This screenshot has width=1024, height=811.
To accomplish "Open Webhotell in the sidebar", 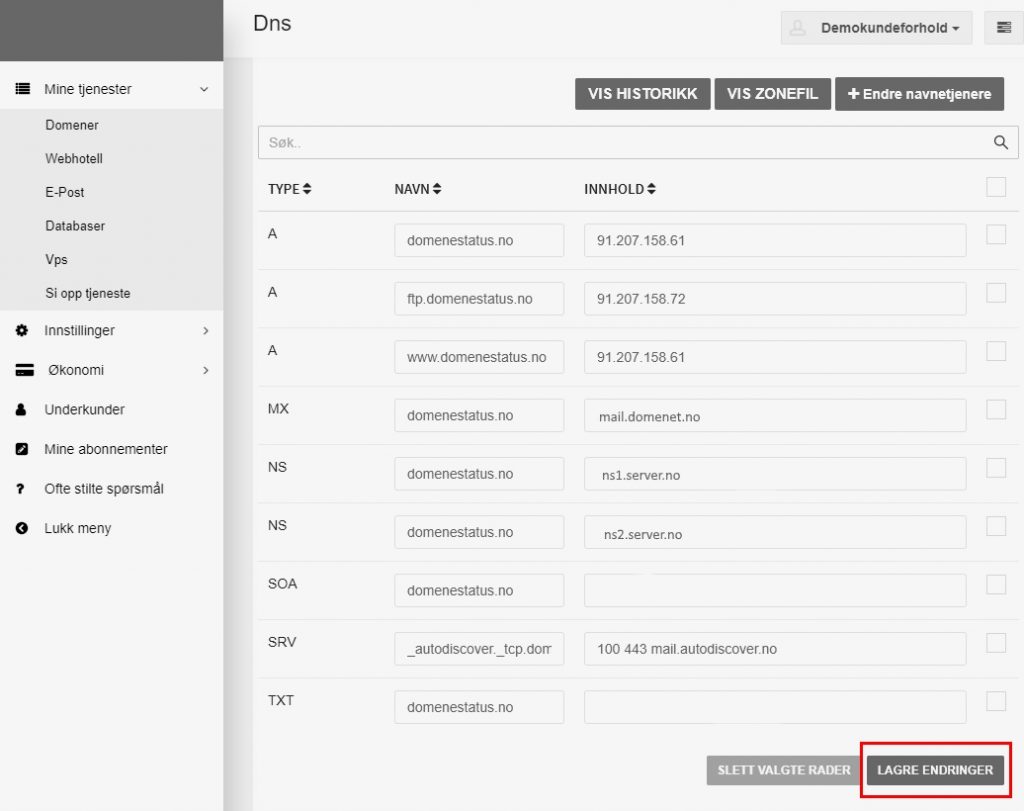I will 74,159.
